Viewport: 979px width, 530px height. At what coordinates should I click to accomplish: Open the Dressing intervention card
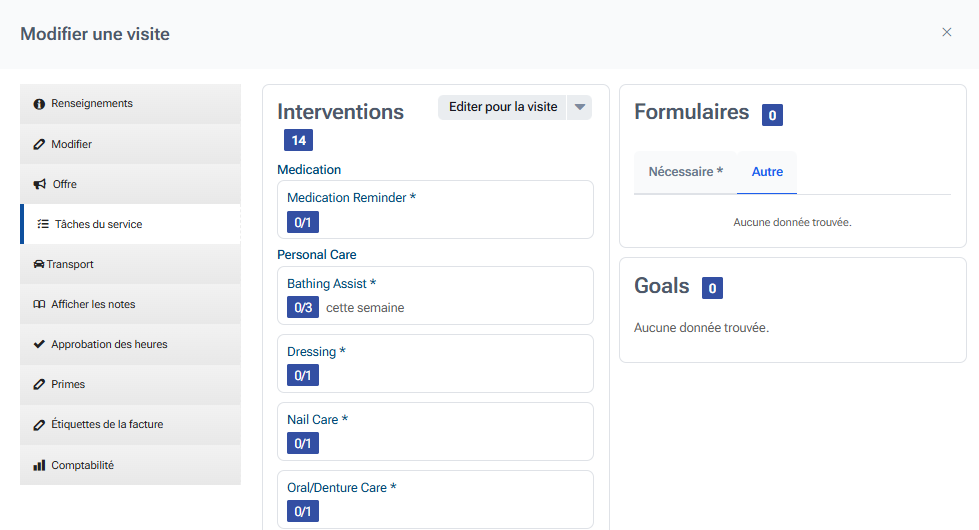(x=435, y=363)
